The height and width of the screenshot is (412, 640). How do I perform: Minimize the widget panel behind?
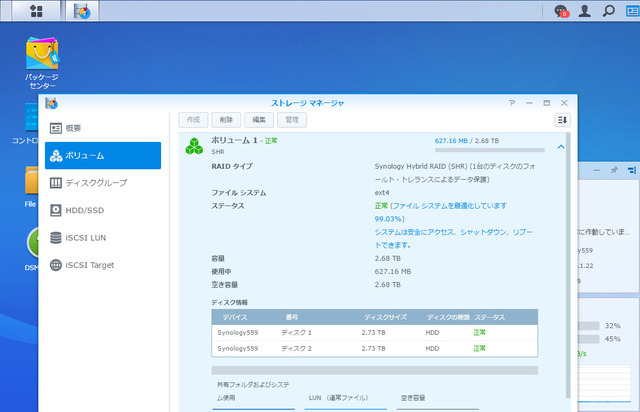[x=596, y=170]
